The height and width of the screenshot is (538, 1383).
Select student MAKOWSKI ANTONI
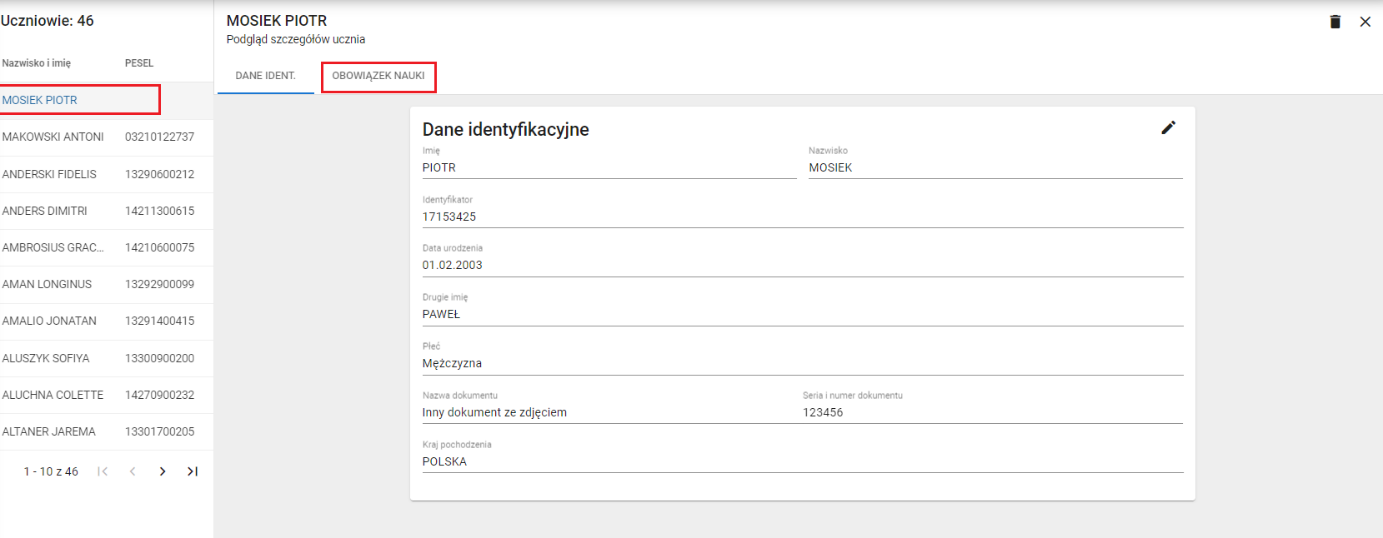pyautogui.click(x=53, y=137)
